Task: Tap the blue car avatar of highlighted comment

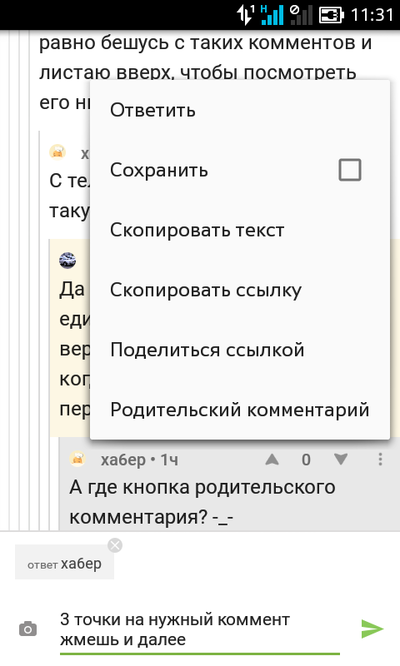Action: coord(68,260)
